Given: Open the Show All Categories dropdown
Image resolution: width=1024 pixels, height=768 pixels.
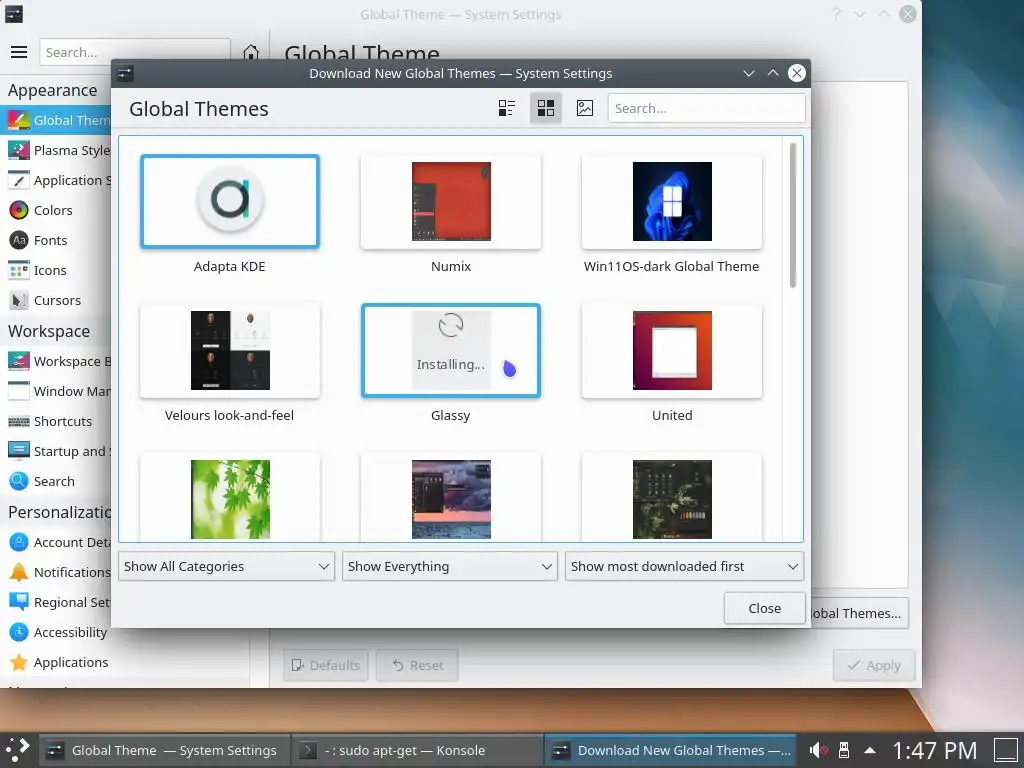Looking at the screenshot, I should (227, 566).
